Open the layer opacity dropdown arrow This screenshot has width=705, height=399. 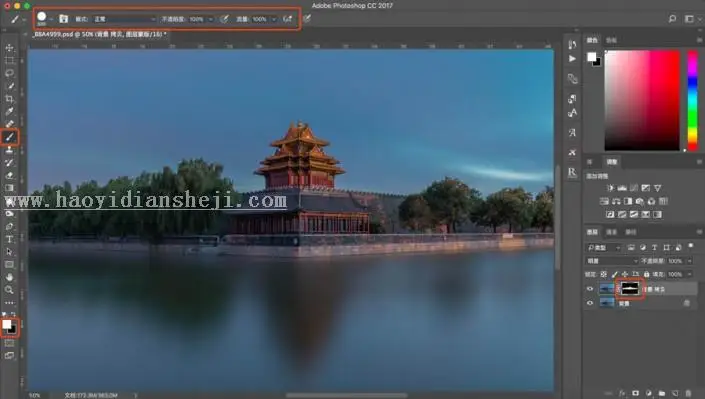coord(689,261)
